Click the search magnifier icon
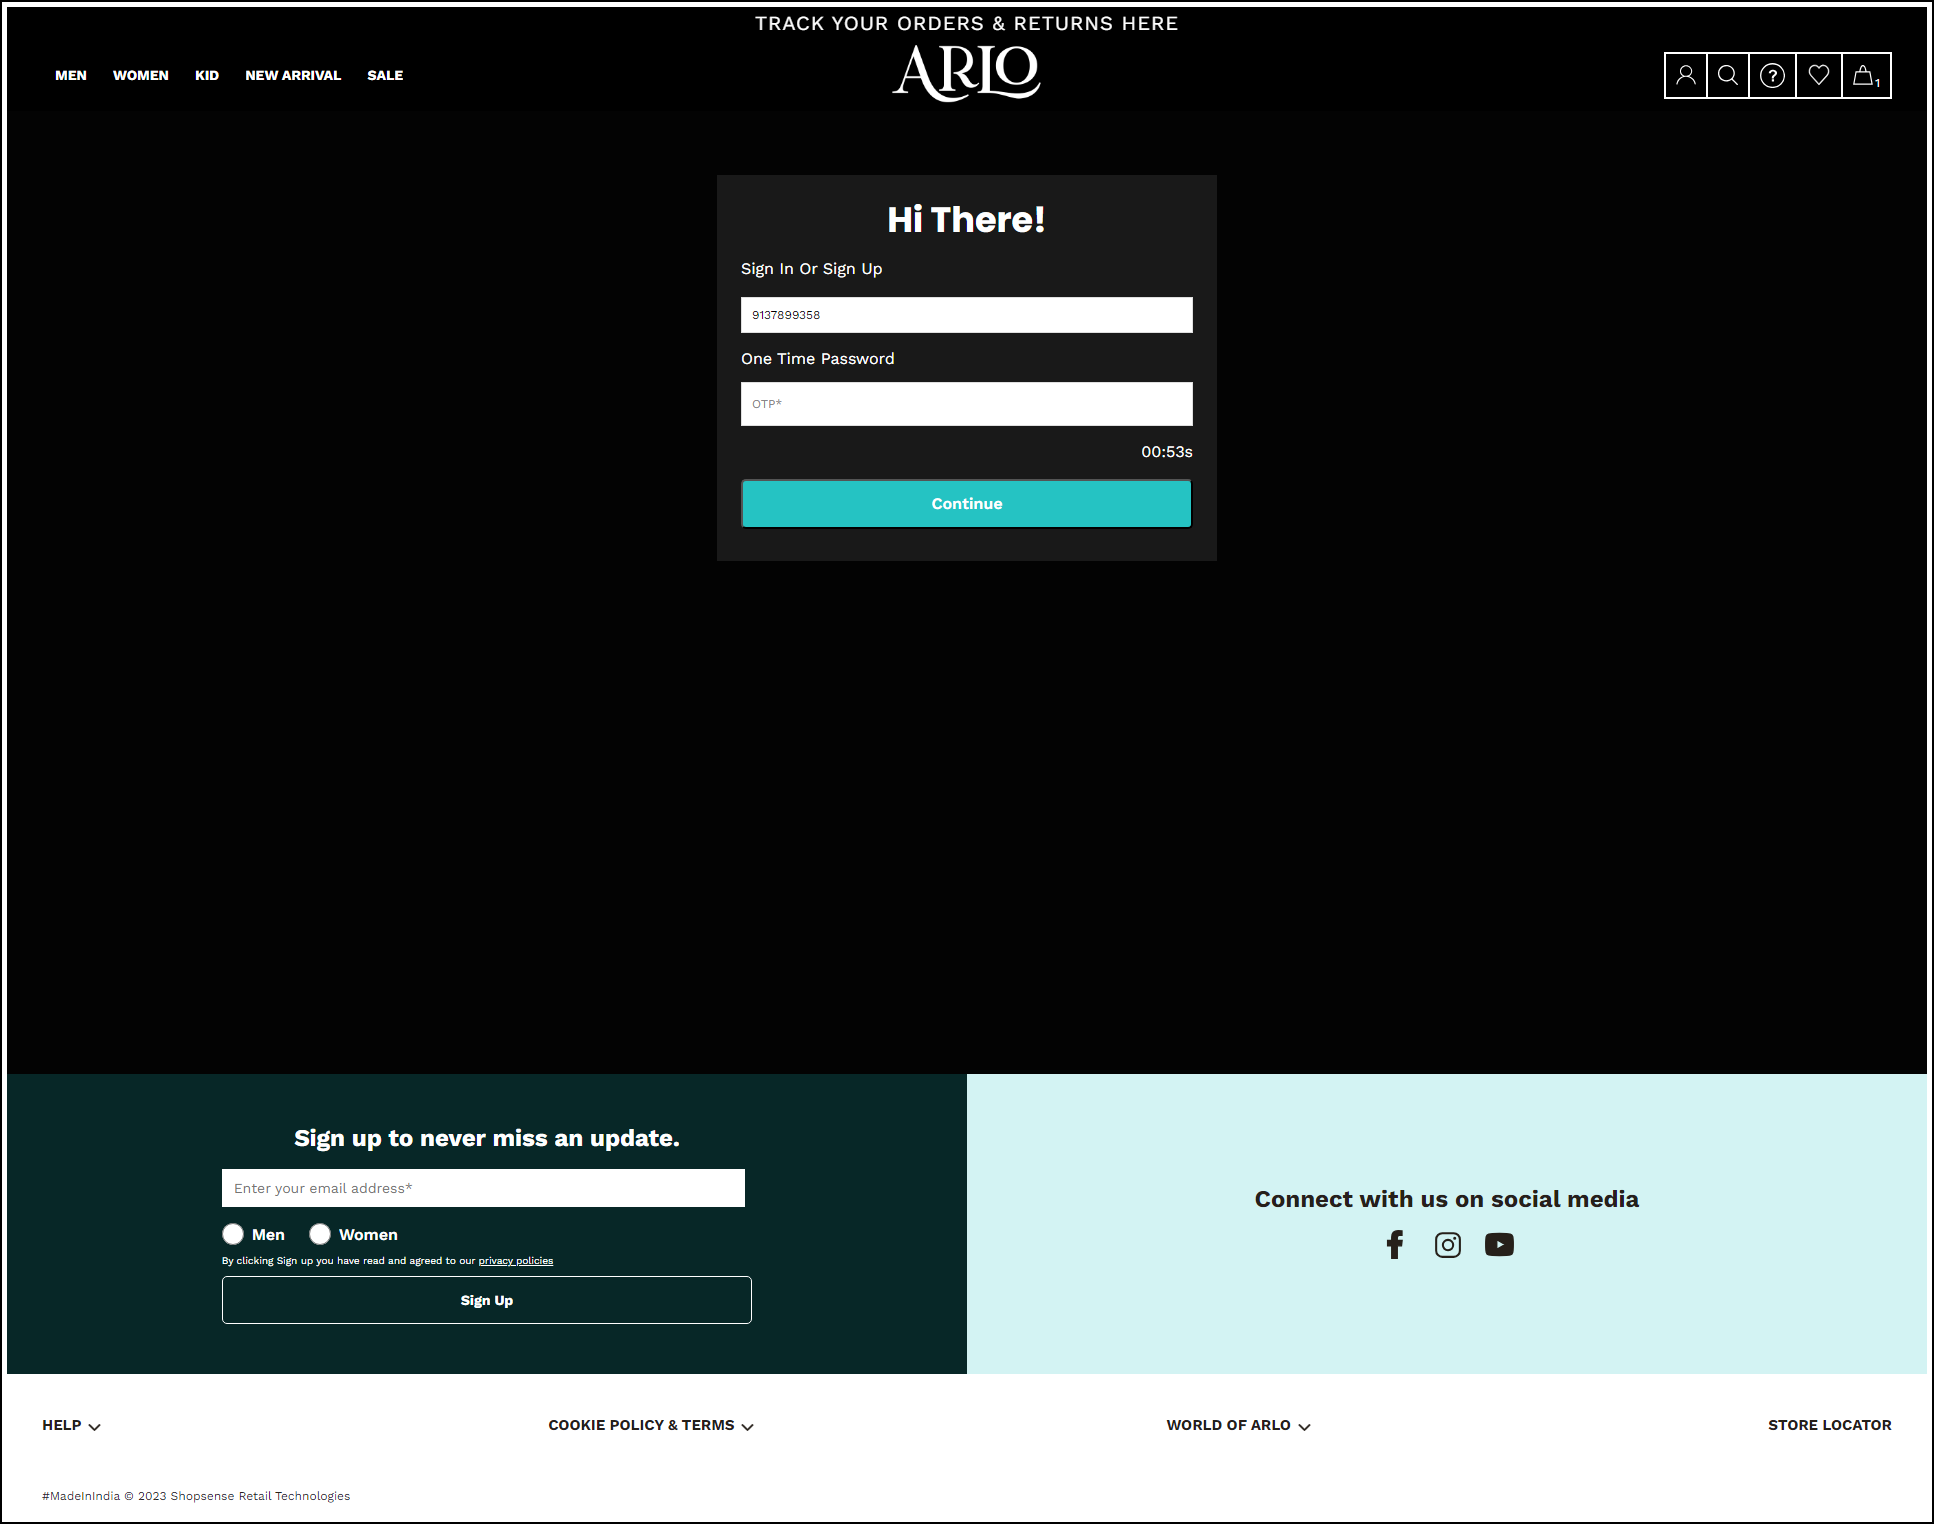Screen dimensions: 1934x1524 1728,75
